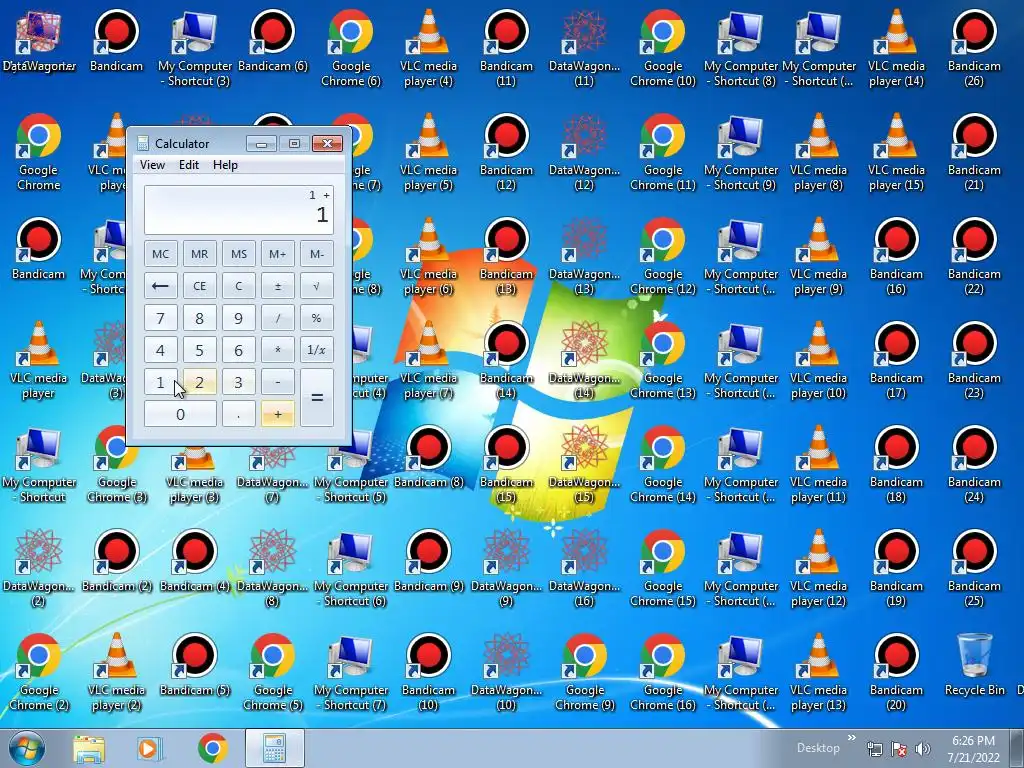Click the digit 6 calculator button

tap(239, 350)
